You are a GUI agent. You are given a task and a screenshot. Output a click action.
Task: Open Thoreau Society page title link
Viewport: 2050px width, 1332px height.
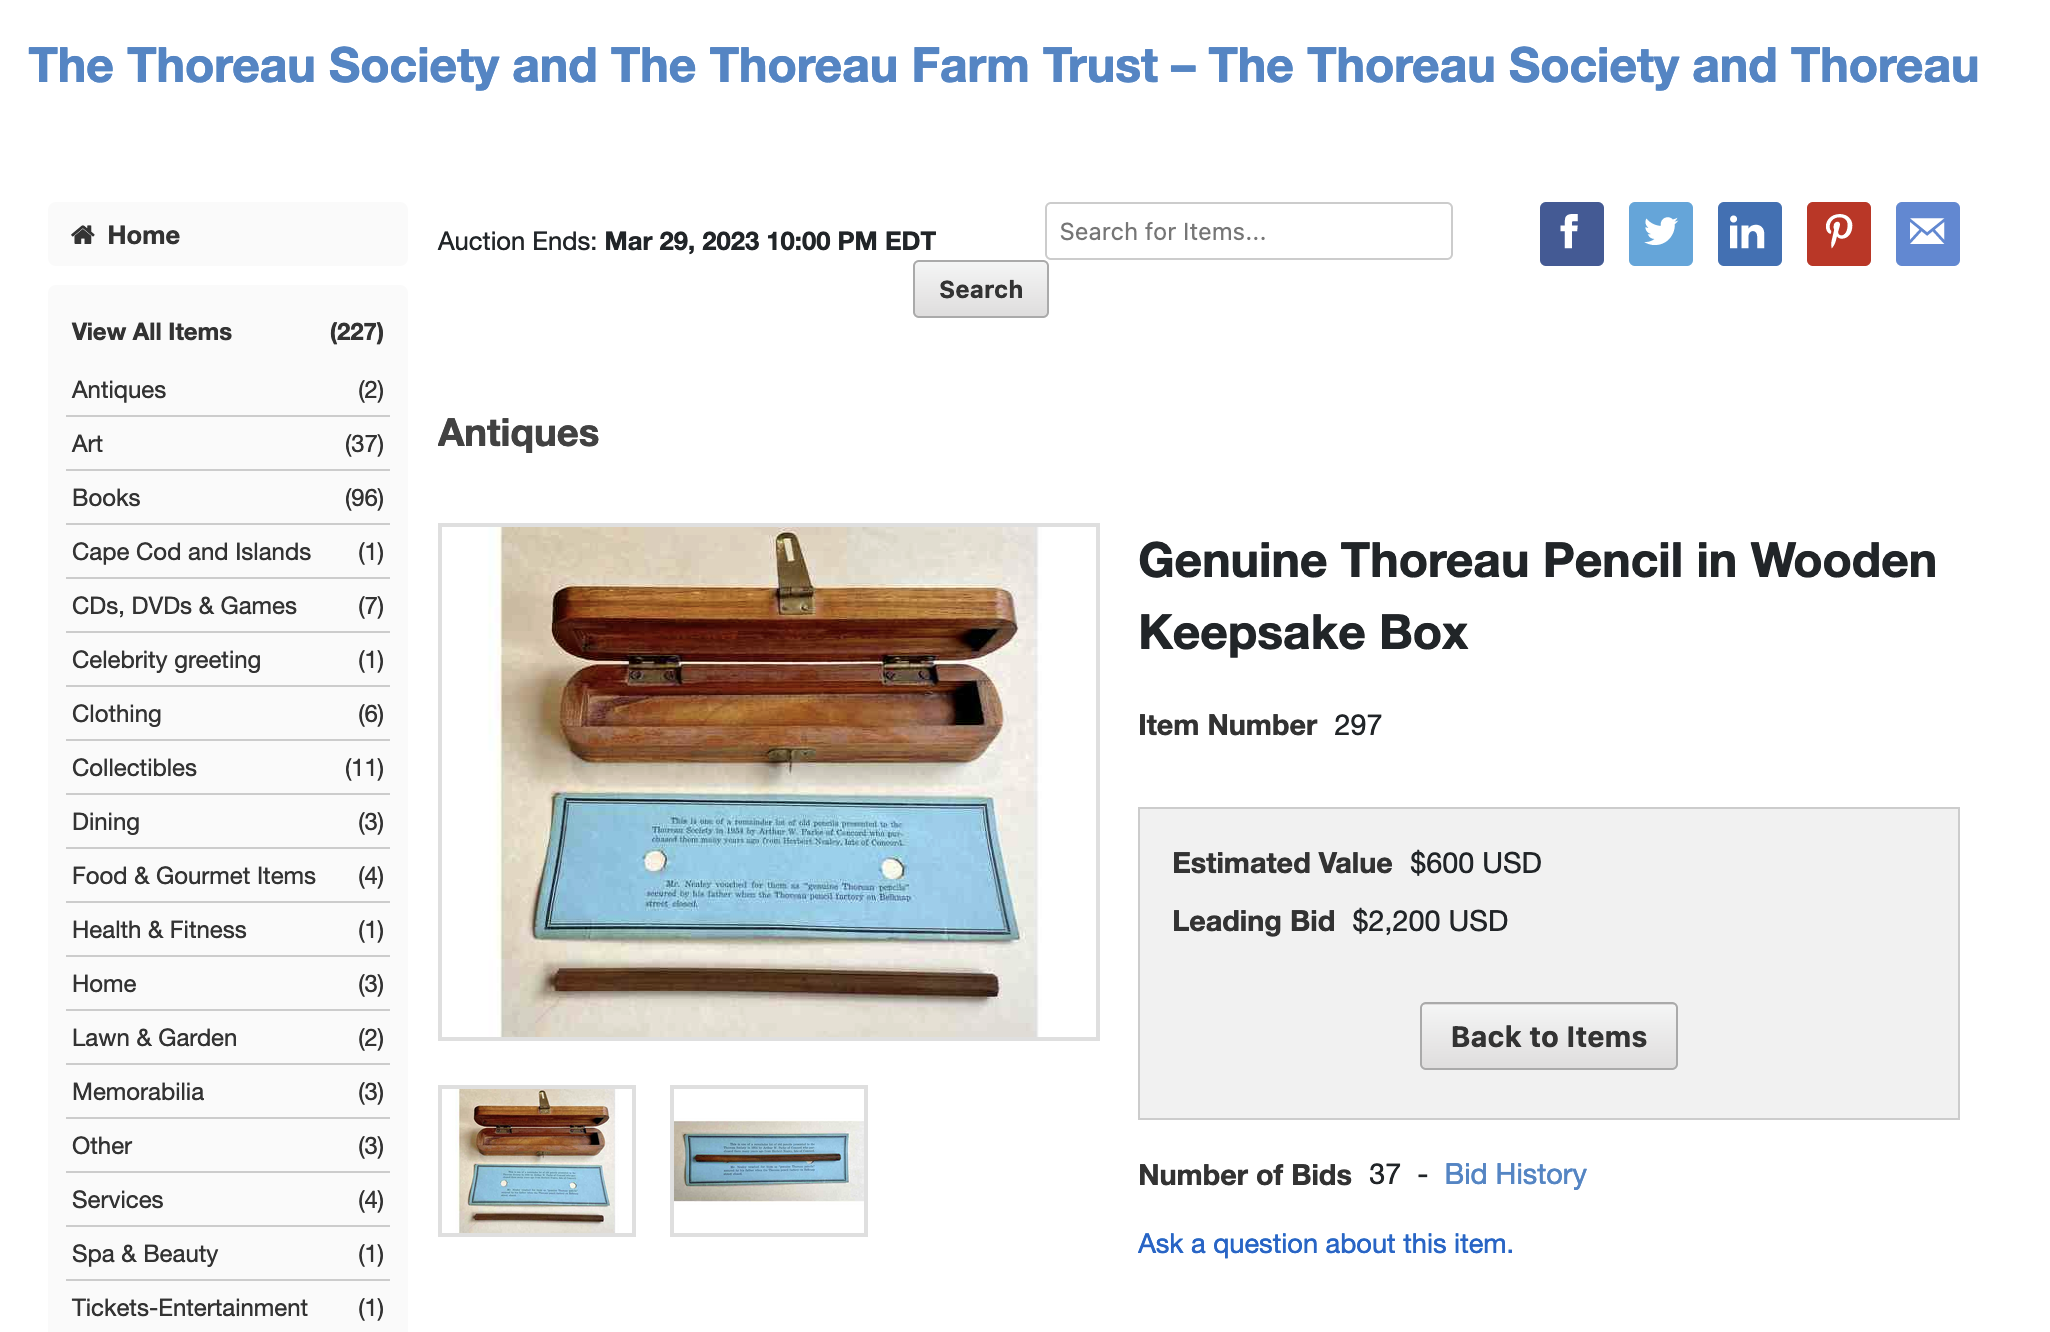[x=1003, y=66]
